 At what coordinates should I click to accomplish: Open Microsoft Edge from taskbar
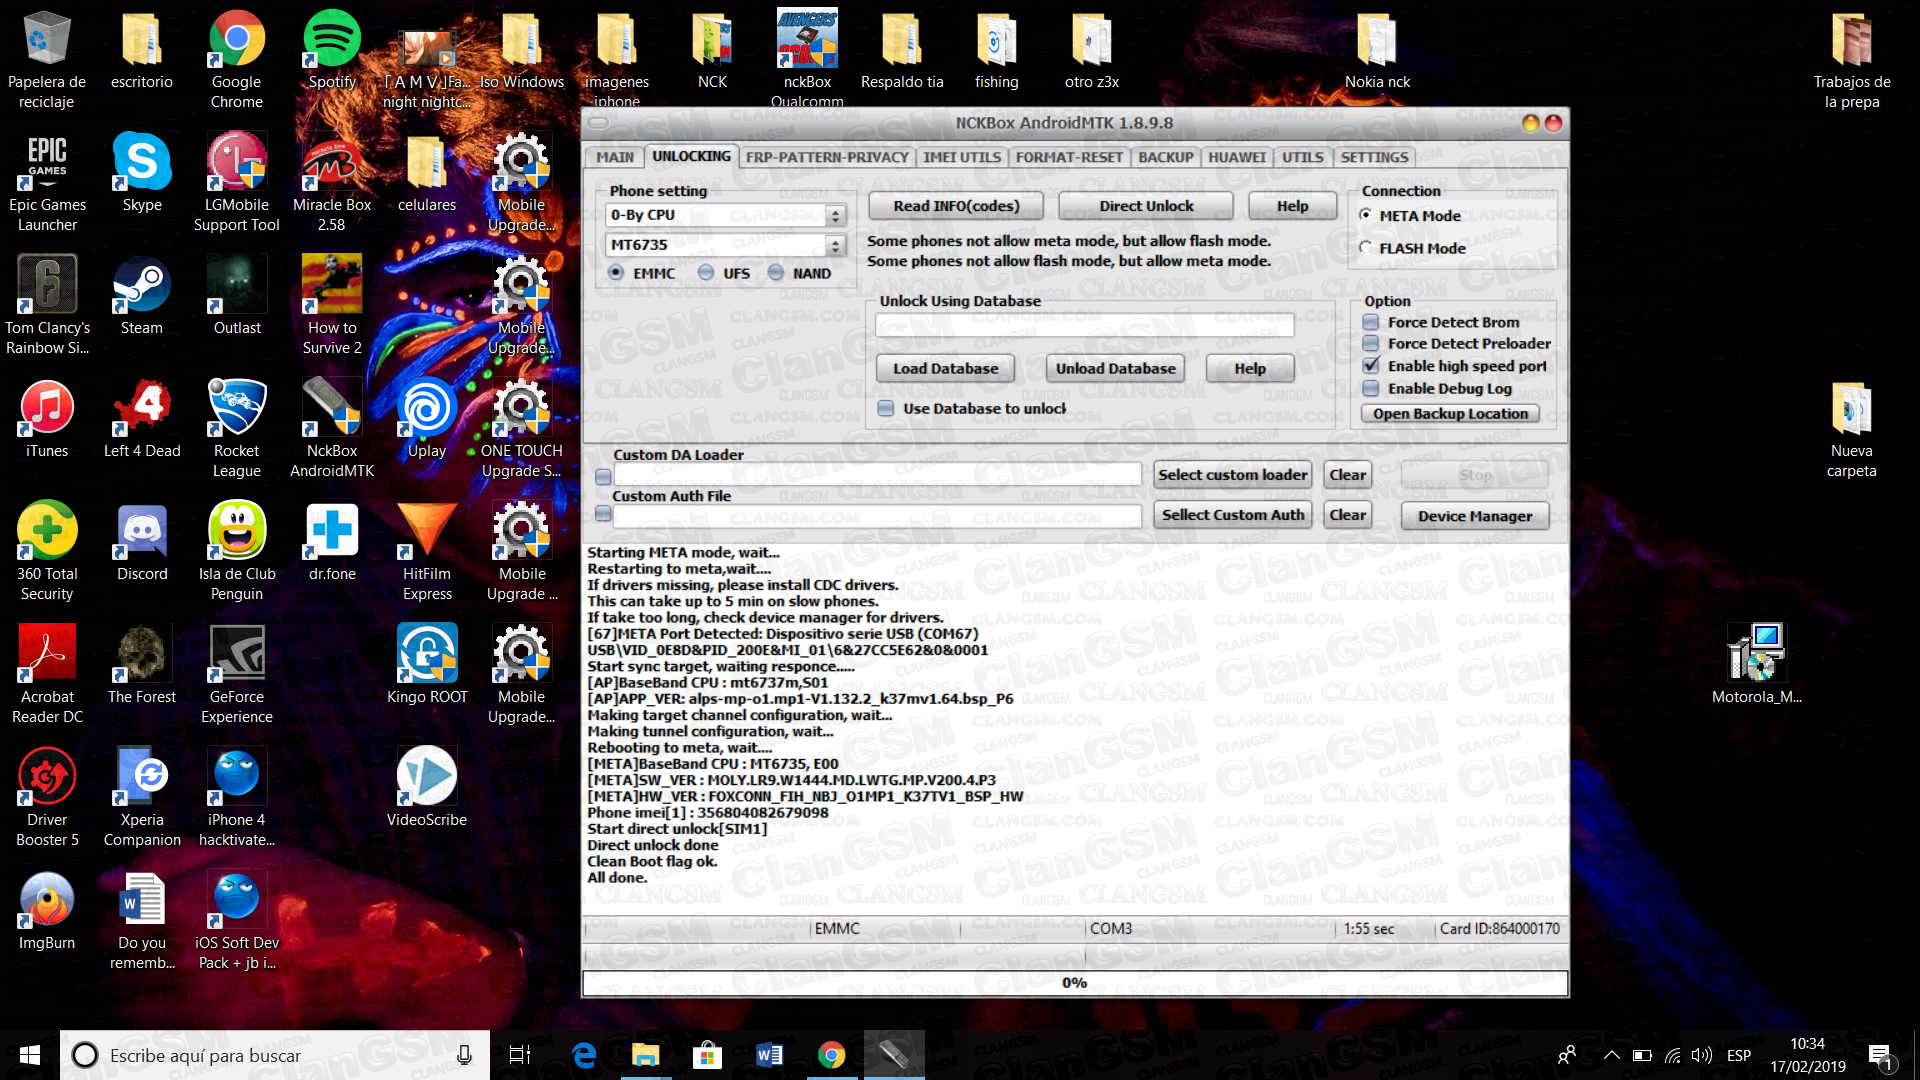(583, 1055)
